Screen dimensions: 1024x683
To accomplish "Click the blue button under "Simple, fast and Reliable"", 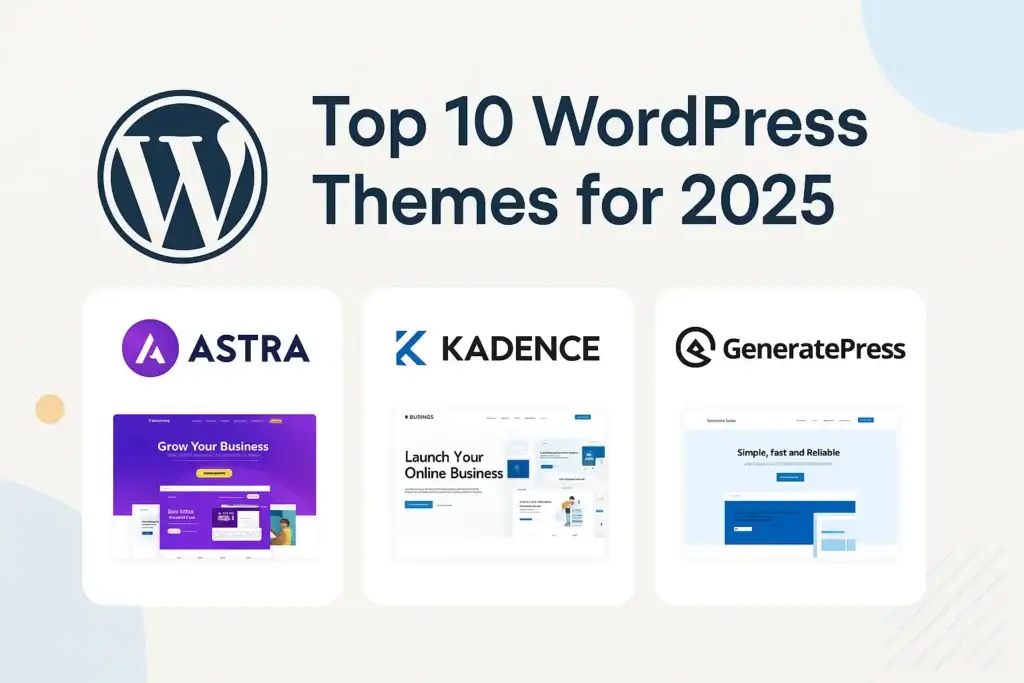I will (790, 477).
